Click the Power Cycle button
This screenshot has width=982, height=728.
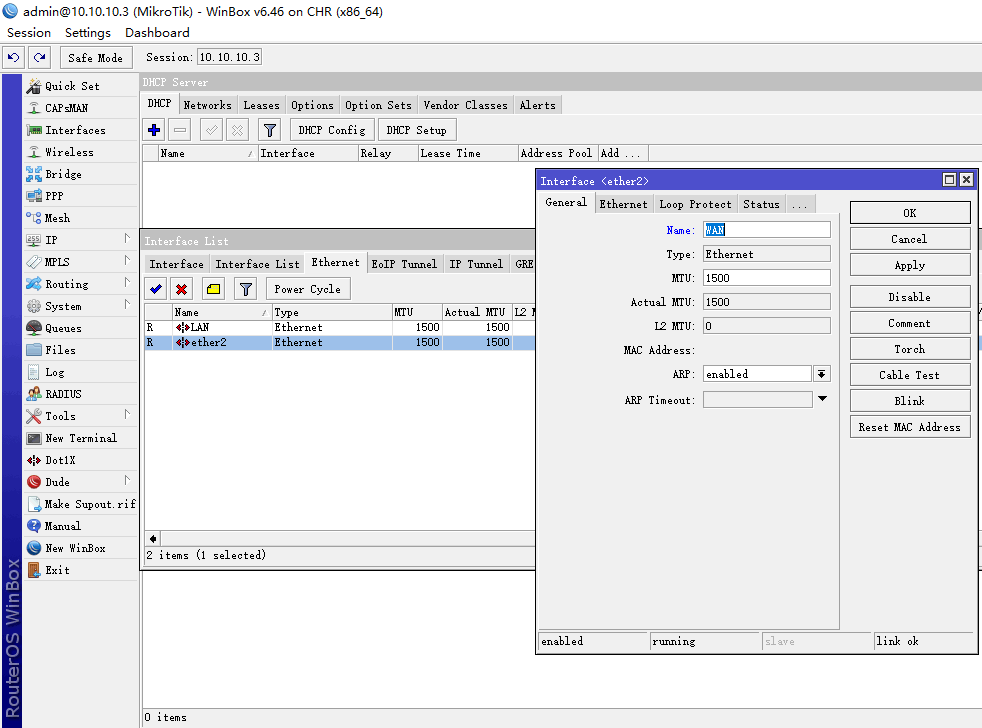tap(308, 289)
